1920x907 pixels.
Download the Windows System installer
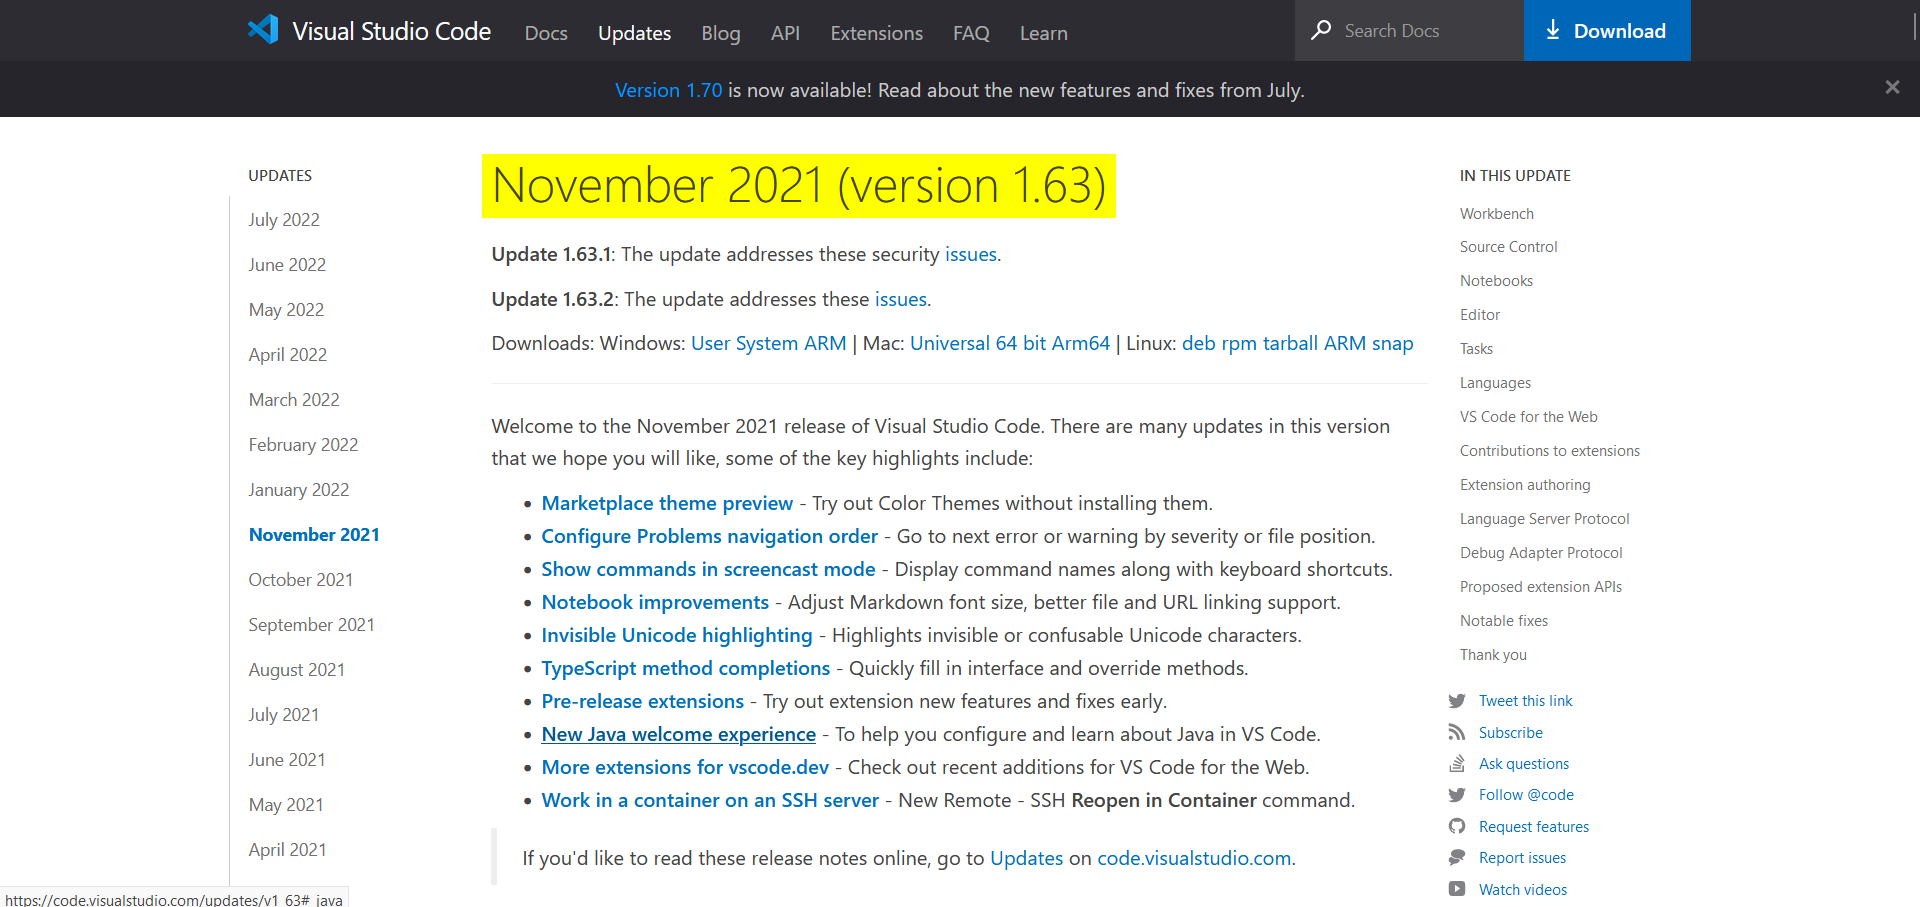(x=767, y=343)
